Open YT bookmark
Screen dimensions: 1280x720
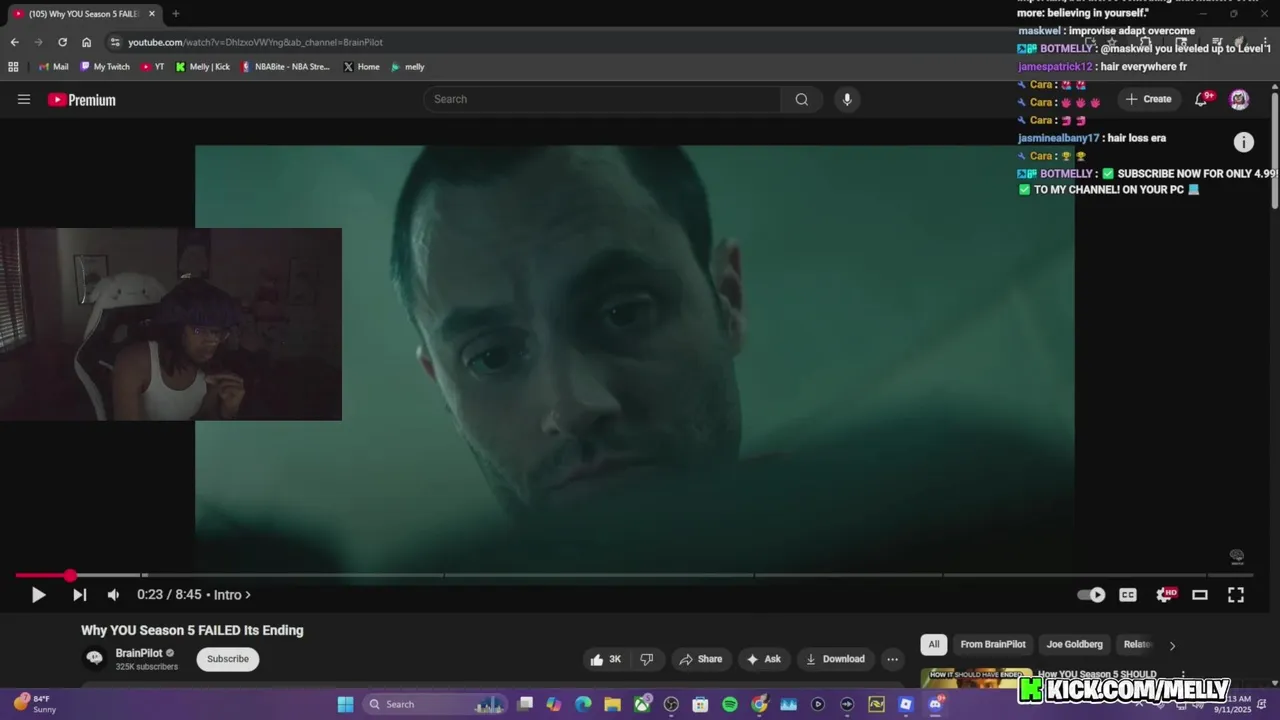coord(153,67)
